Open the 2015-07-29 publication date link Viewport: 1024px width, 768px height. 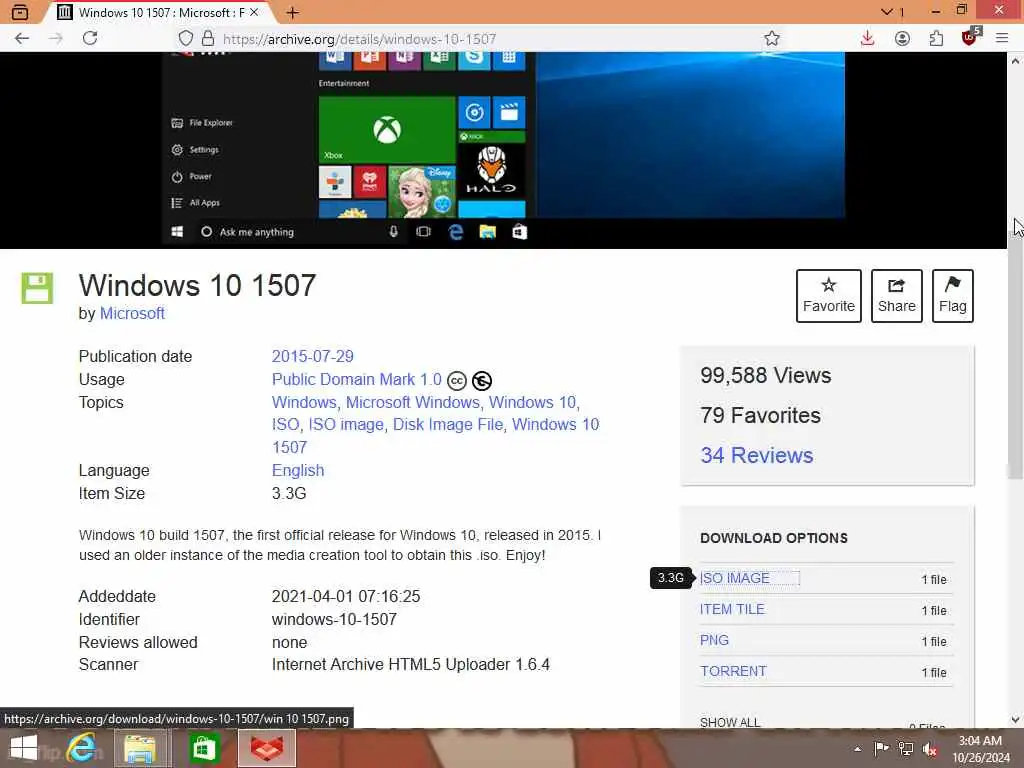pyautogui.click(x=312, y=357)
